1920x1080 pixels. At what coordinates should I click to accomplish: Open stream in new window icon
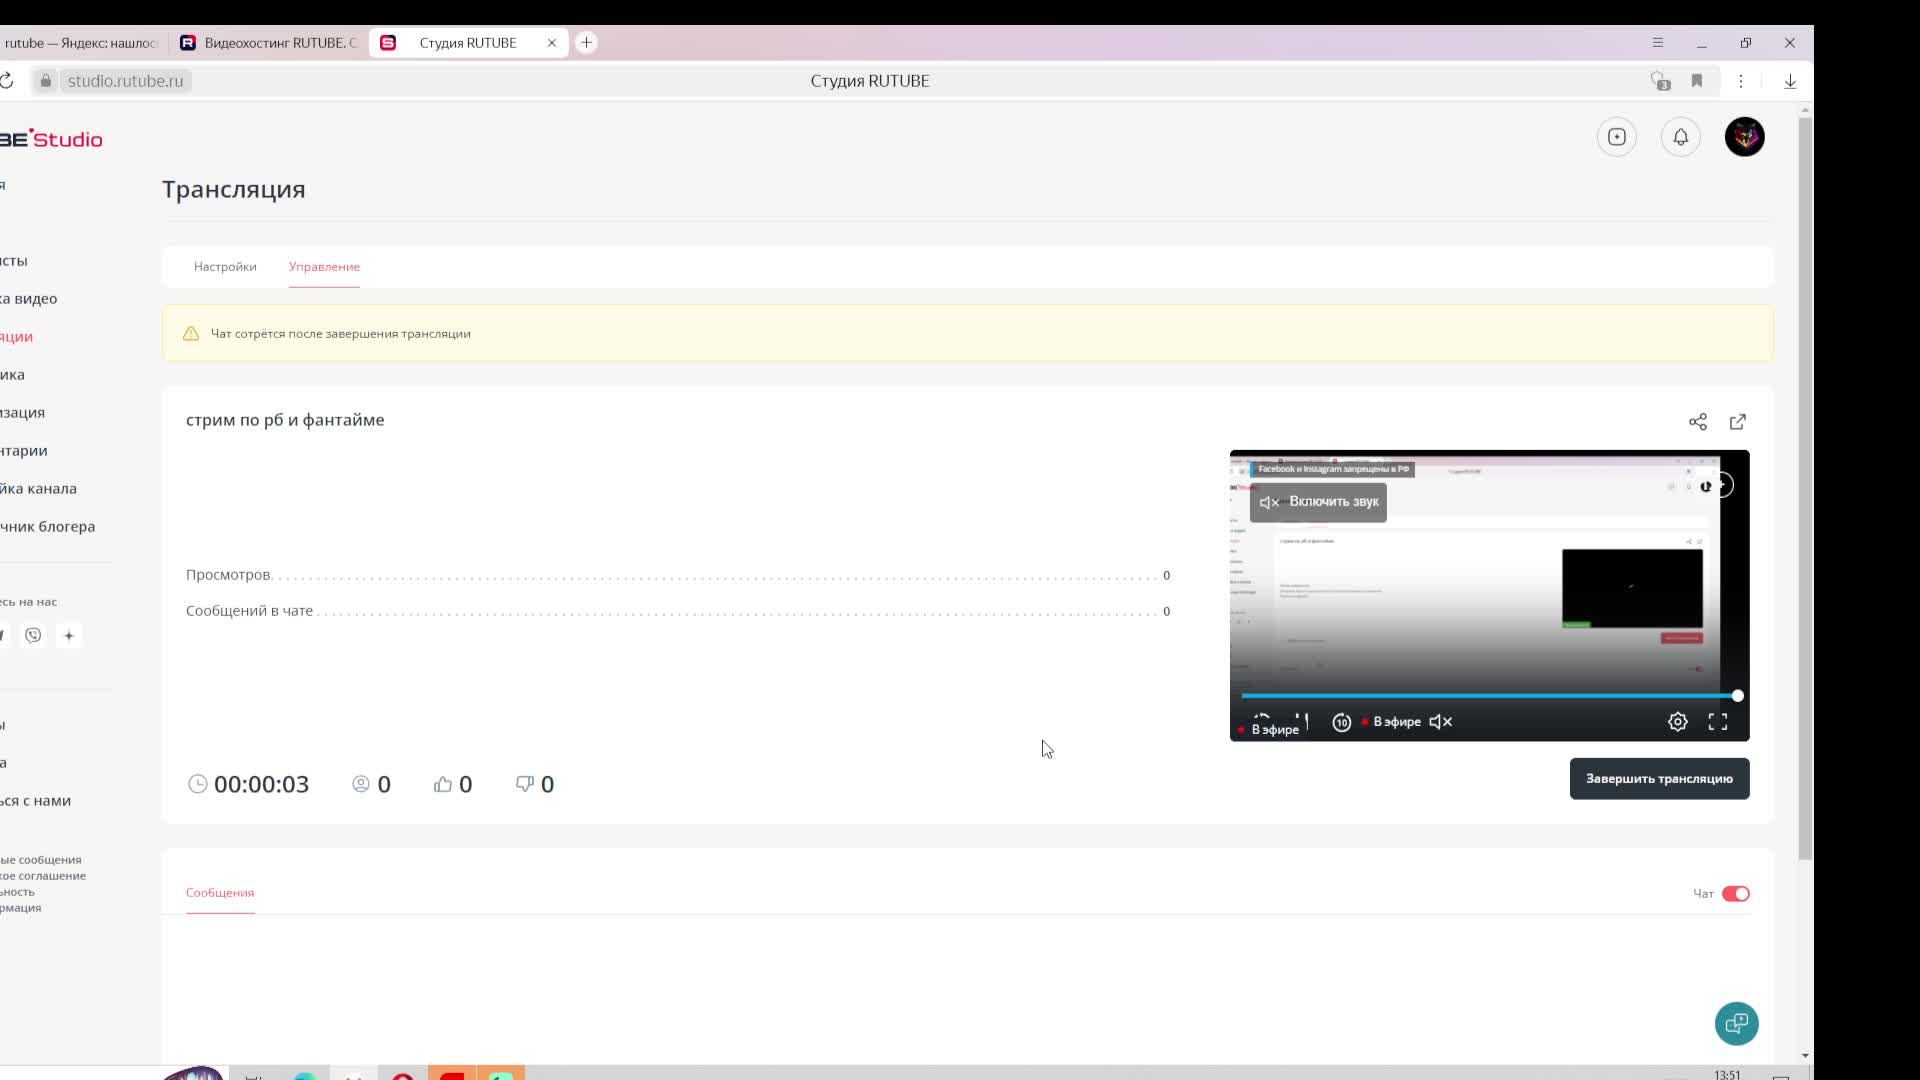[1738, 422]
